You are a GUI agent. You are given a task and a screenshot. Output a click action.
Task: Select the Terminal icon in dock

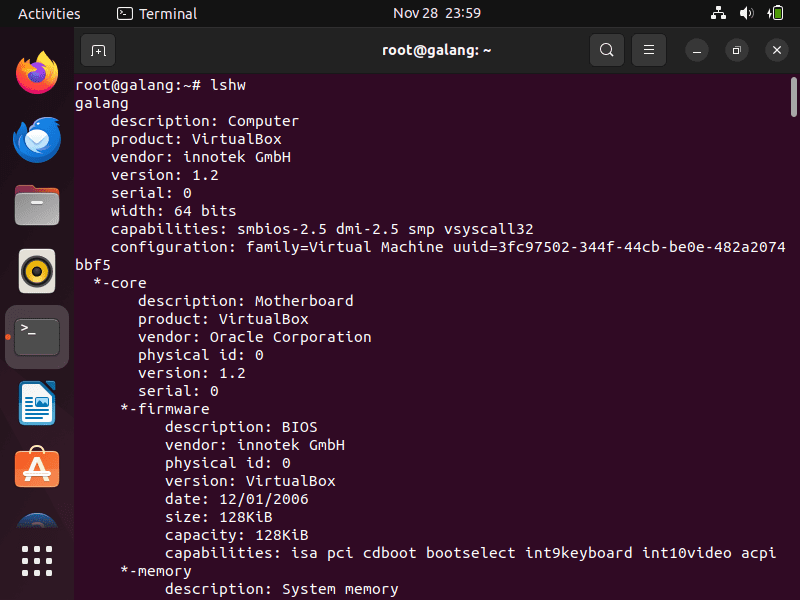[x=37, y=337]
